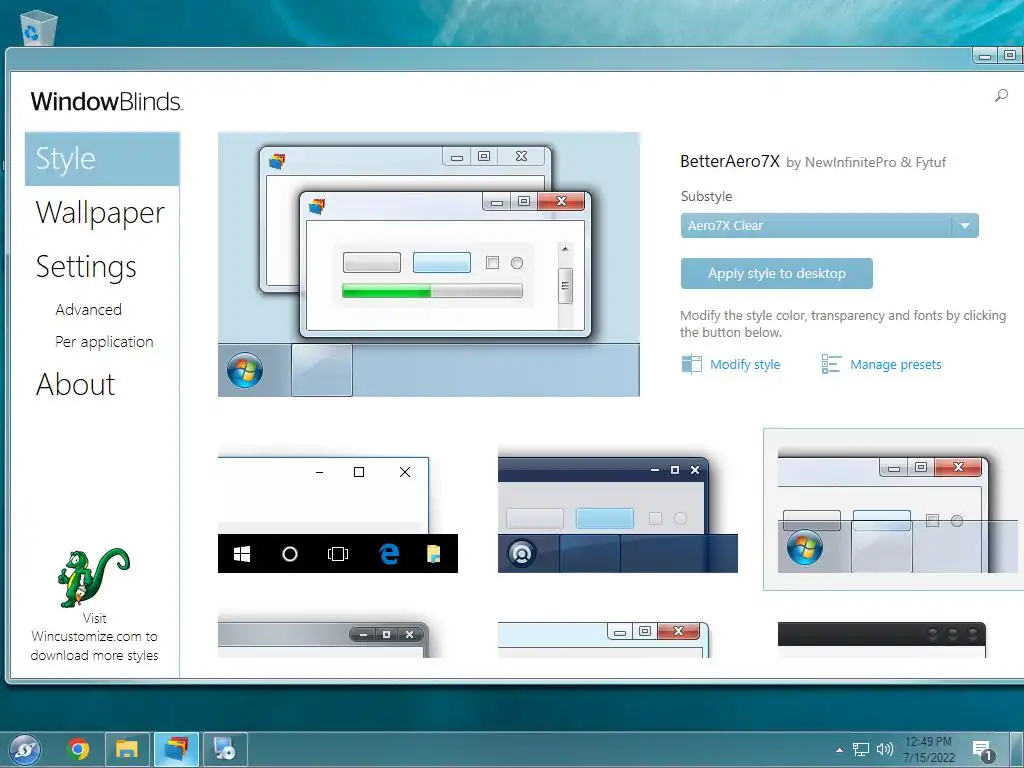Select the highlighted Aero style thumbnail
Image resolution: width=1024 pixels, height=768 pixels.
tap(893, 509)
